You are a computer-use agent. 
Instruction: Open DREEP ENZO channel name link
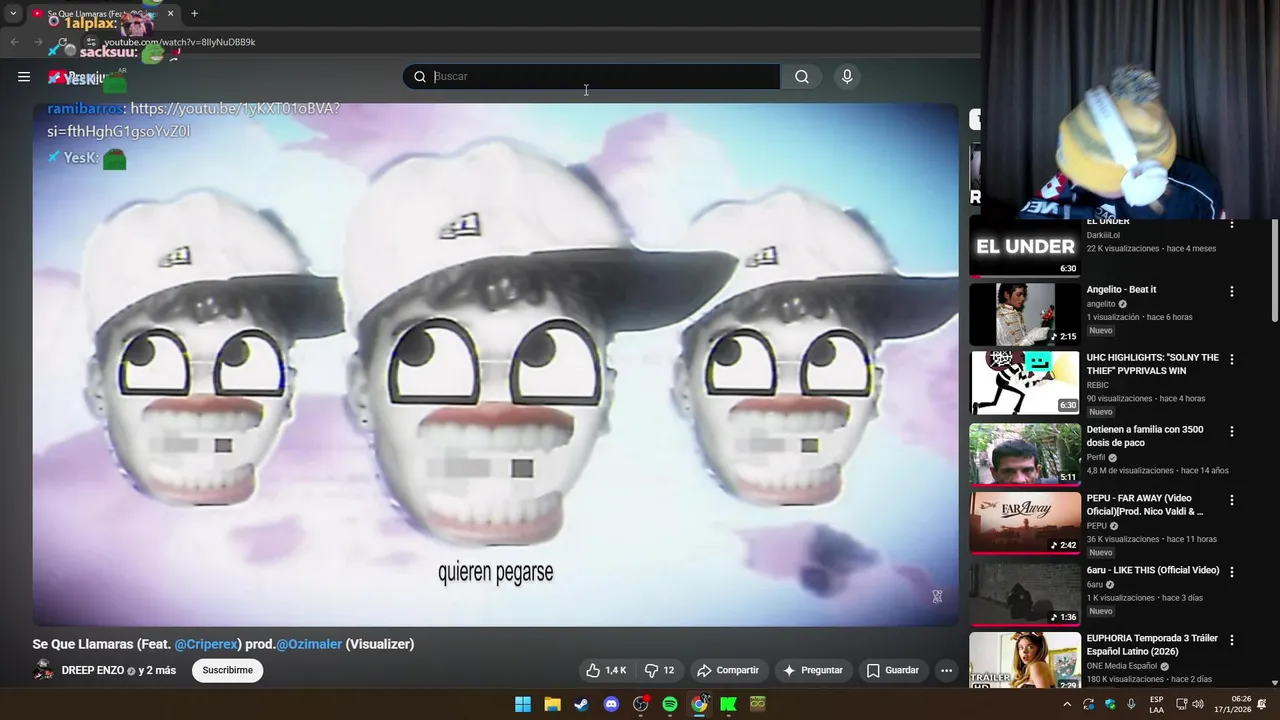click(93, 670)
